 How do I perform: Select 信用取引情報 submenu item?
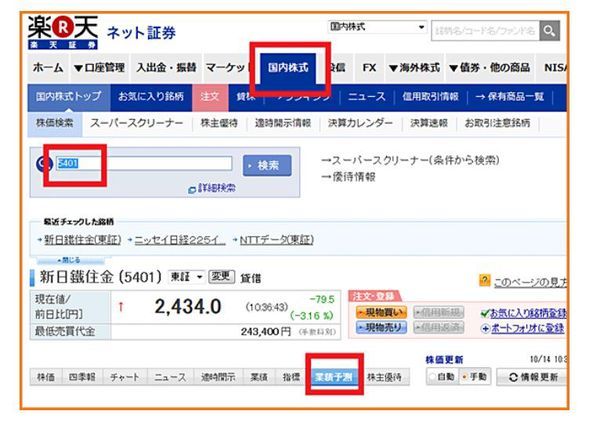430,96
